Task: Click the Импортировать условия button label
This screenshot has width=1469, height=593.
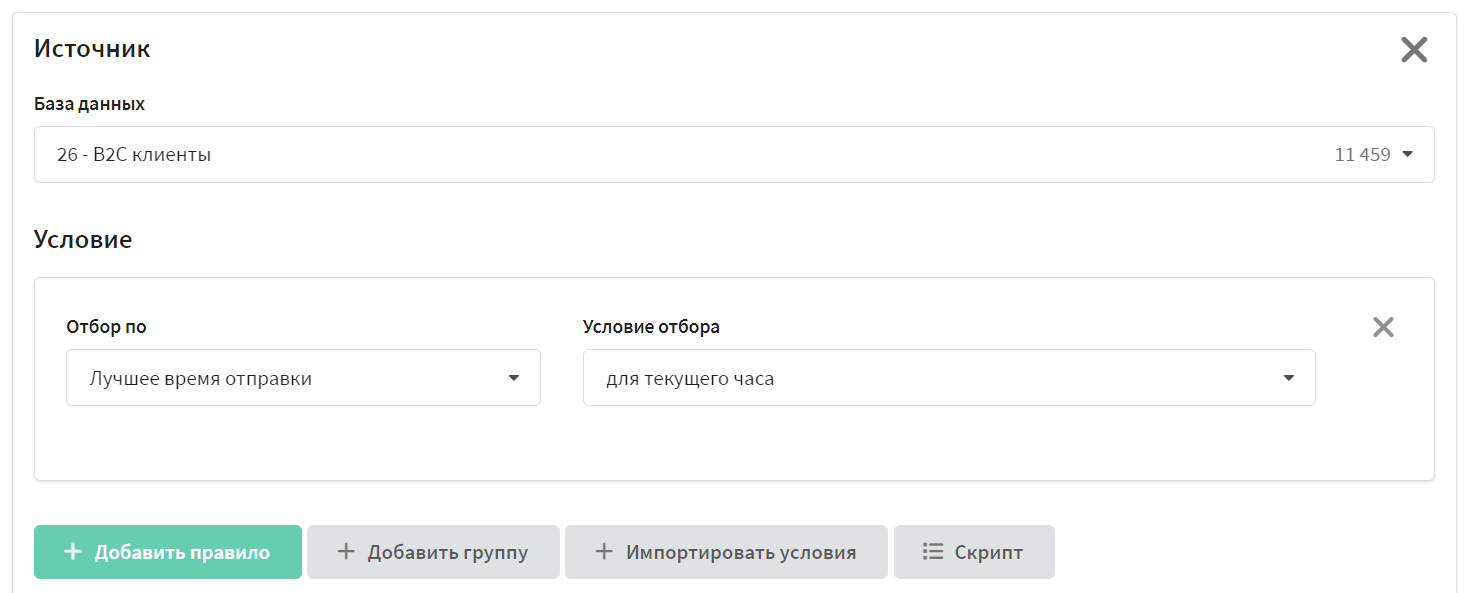Action: coord(741,552)
